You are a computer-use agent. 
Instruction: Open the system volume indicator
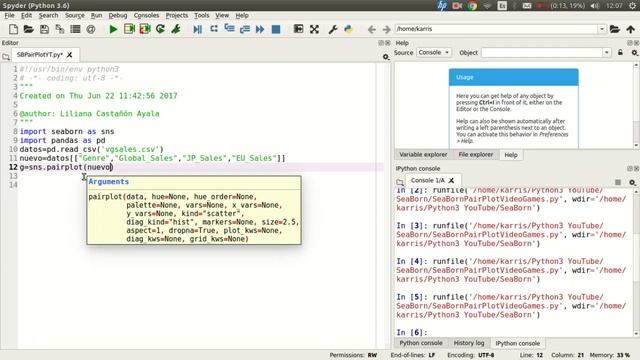click(595, 6)
